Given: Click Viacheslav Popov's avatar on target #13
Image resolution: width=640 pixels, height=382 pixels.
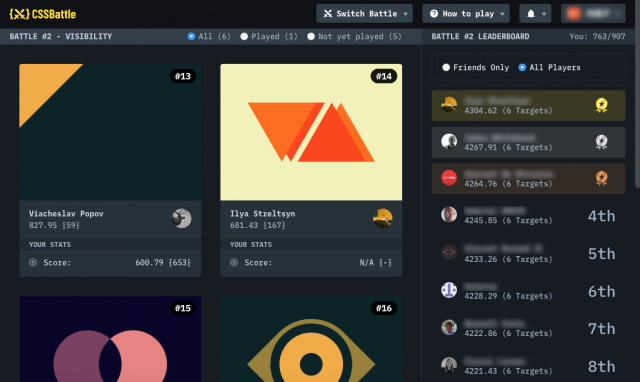Looking at the screenshot, I should pyautogui.click(x=182, y=218).
